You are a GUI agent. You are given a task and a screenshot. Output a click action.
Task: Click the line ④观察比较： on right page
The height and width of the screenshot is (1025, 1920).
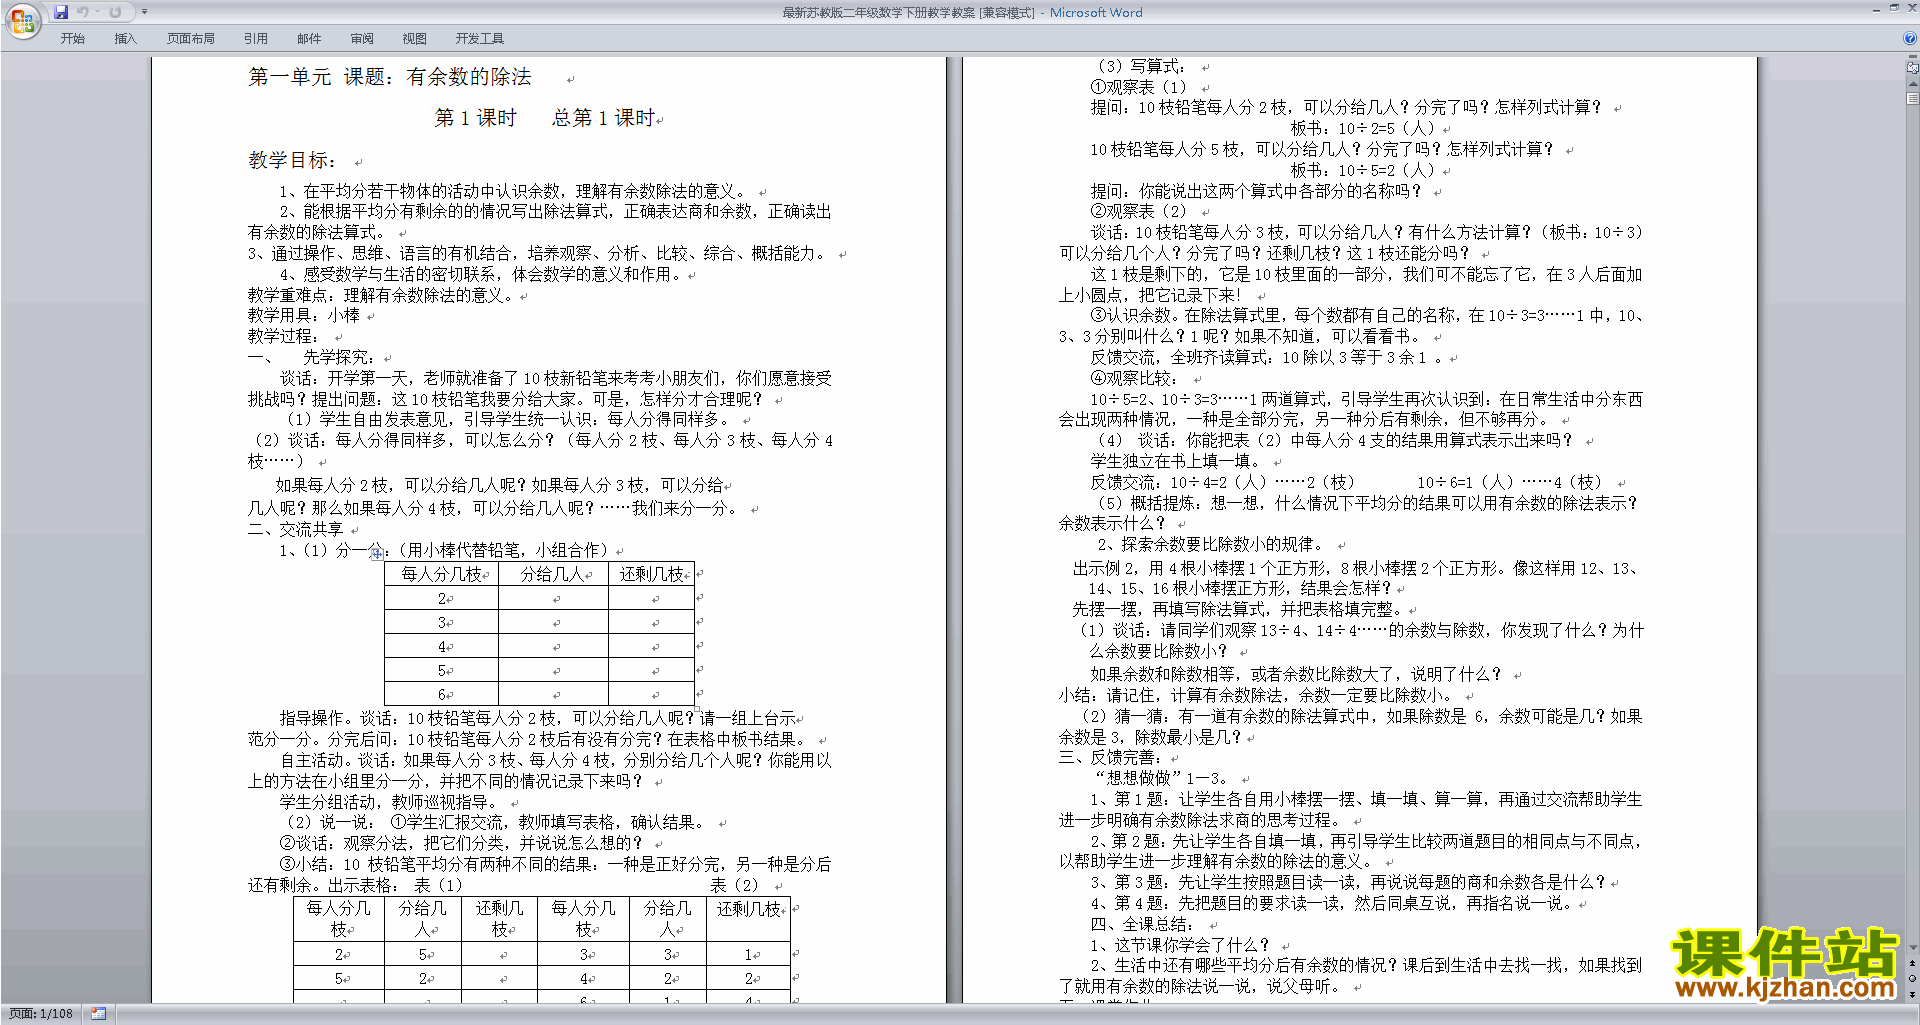point(1134,378)
